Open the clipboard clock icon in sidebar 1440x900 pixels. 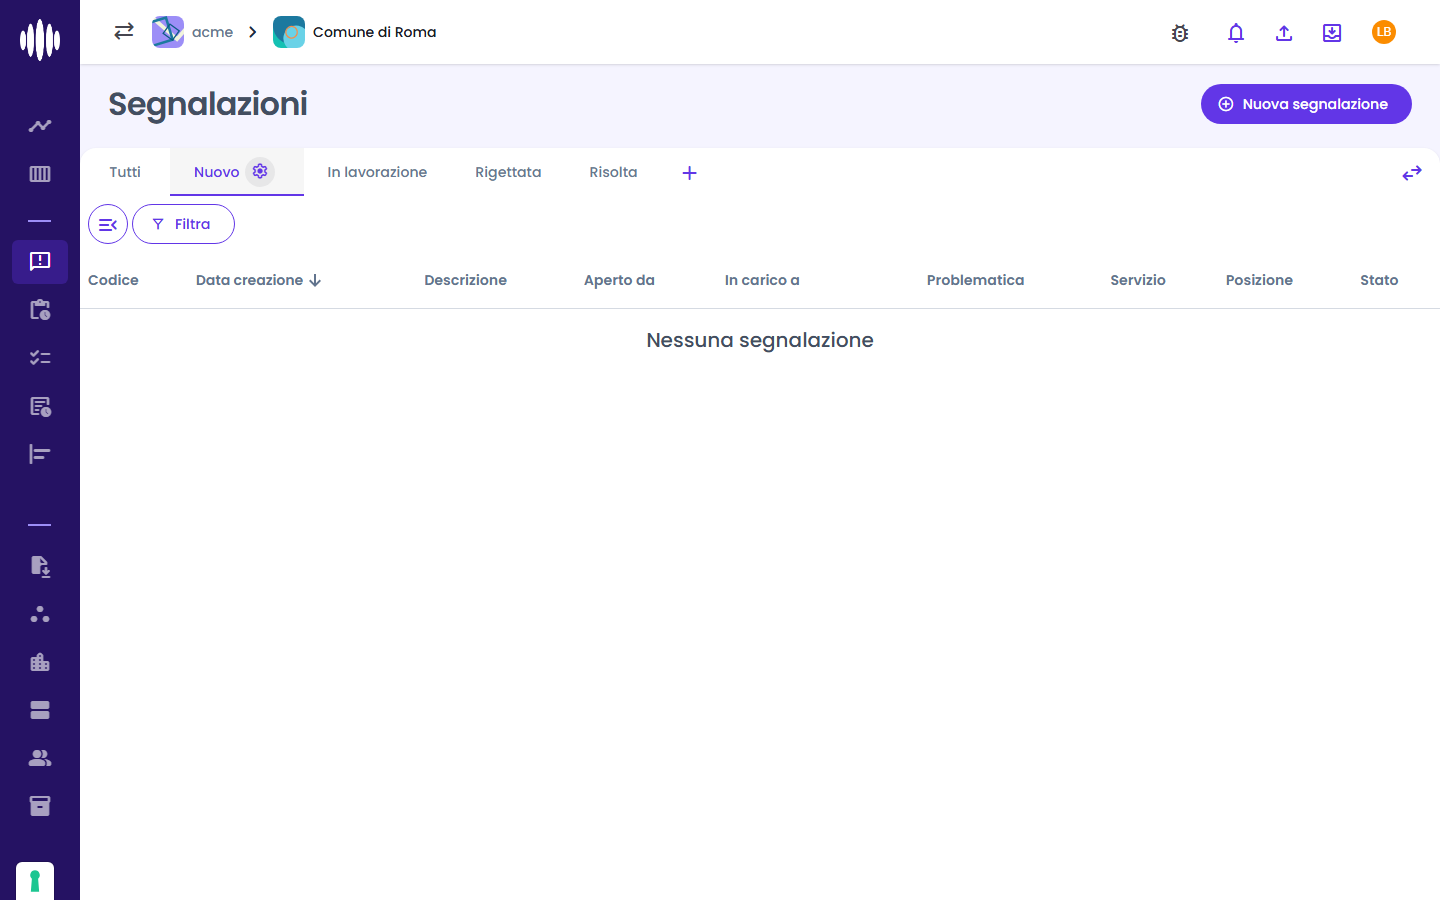click(x=40, y=310)
